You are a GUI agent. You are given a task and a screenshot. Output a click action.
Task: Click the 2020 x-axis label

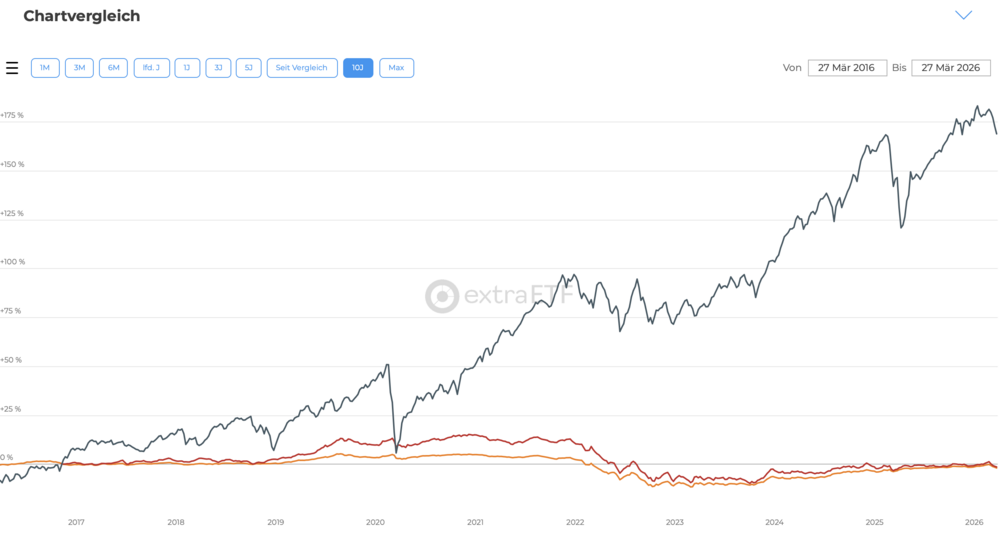tap(375, 522)
